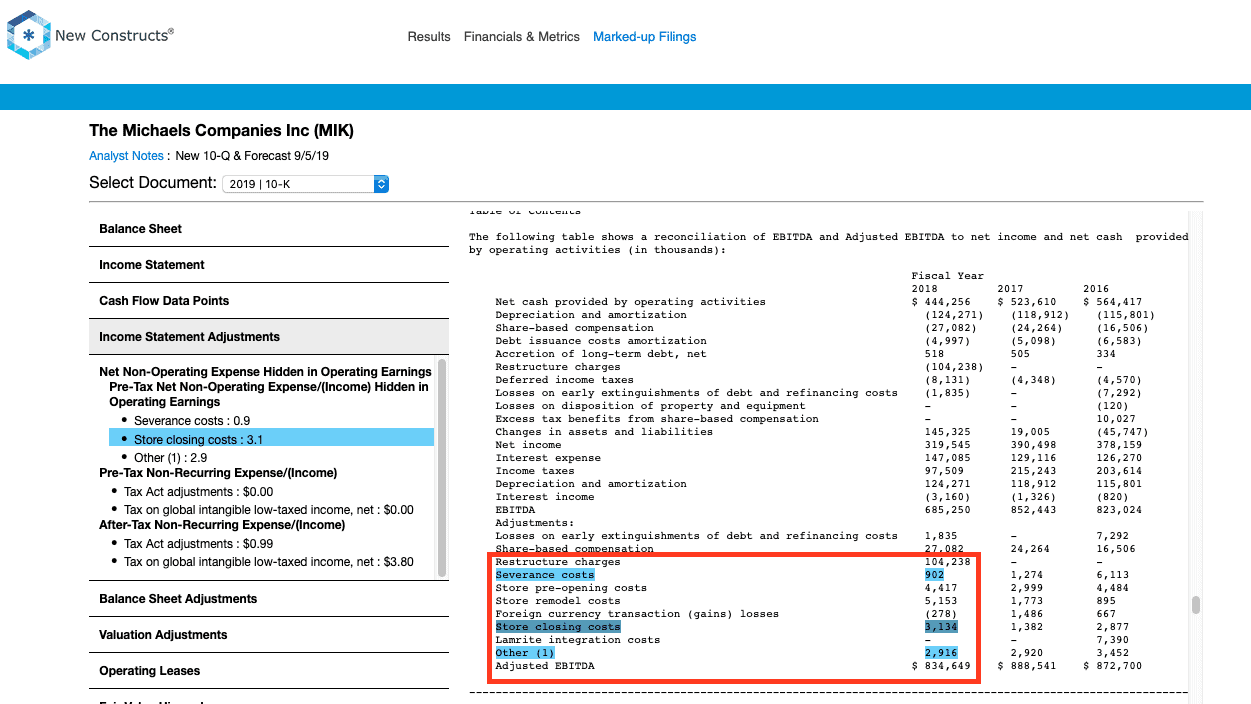This screenshot has width=1251, height=704.
Task: Click highlighted Other (1) label in filing
Action: [x=525, y=653]
